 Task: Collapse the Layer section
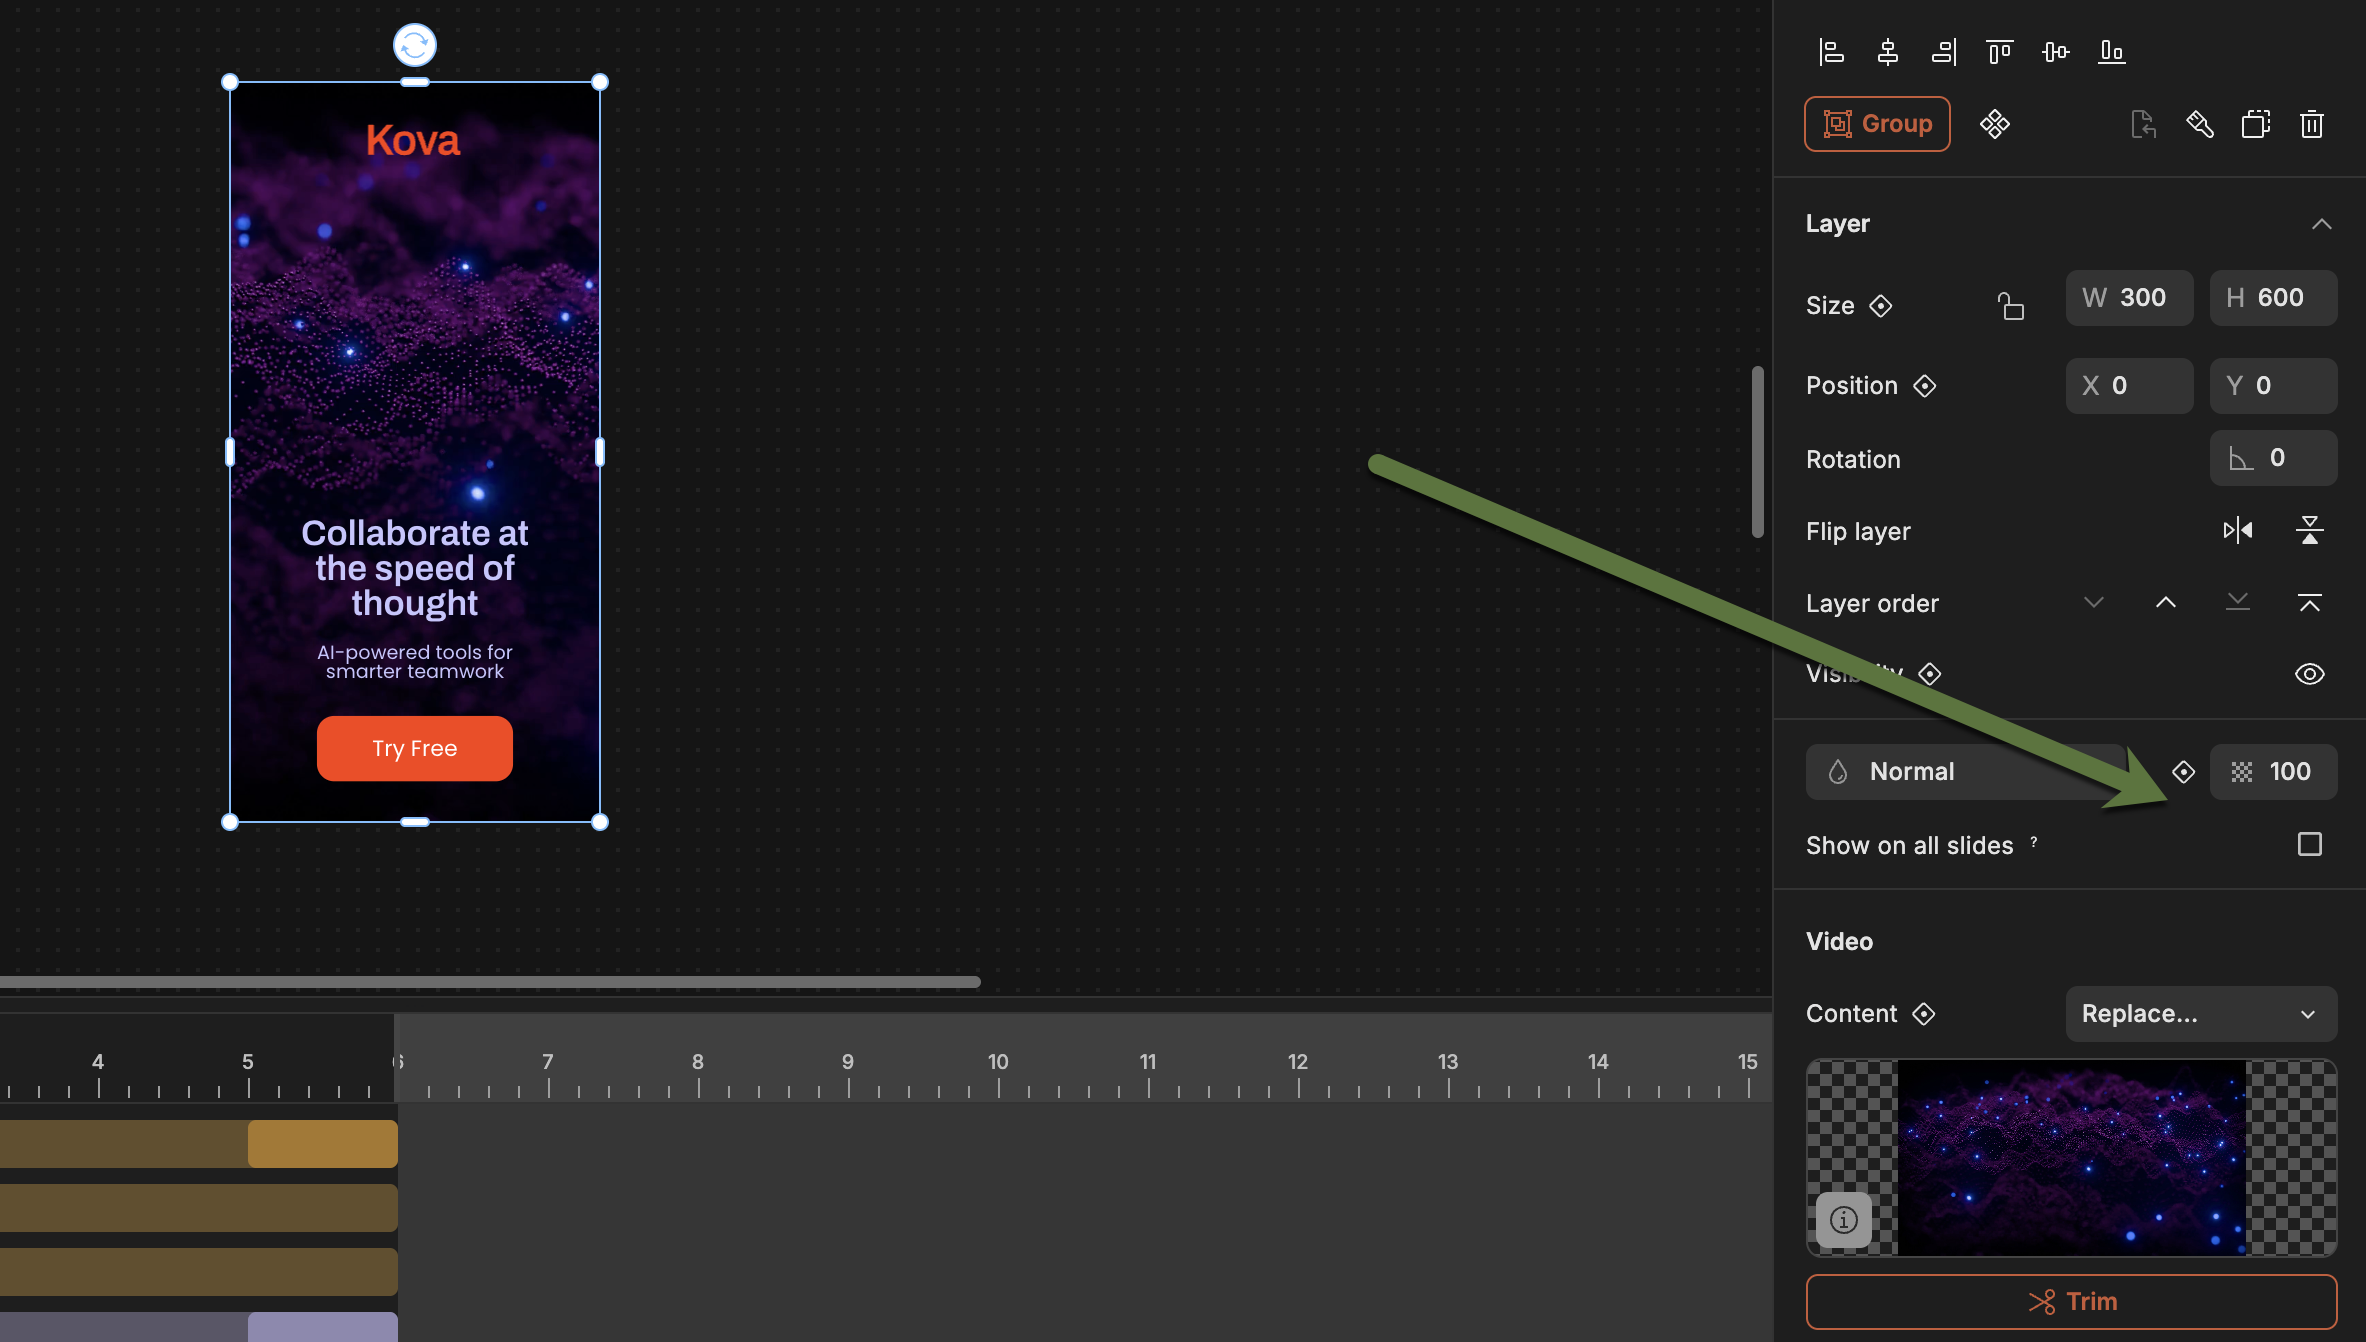coord(2321,224)
